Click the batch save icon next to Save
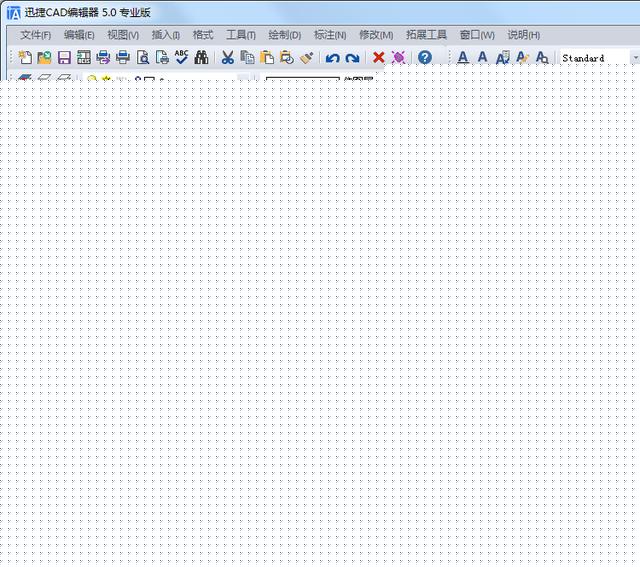640x567 pixels. click(84, 57)
